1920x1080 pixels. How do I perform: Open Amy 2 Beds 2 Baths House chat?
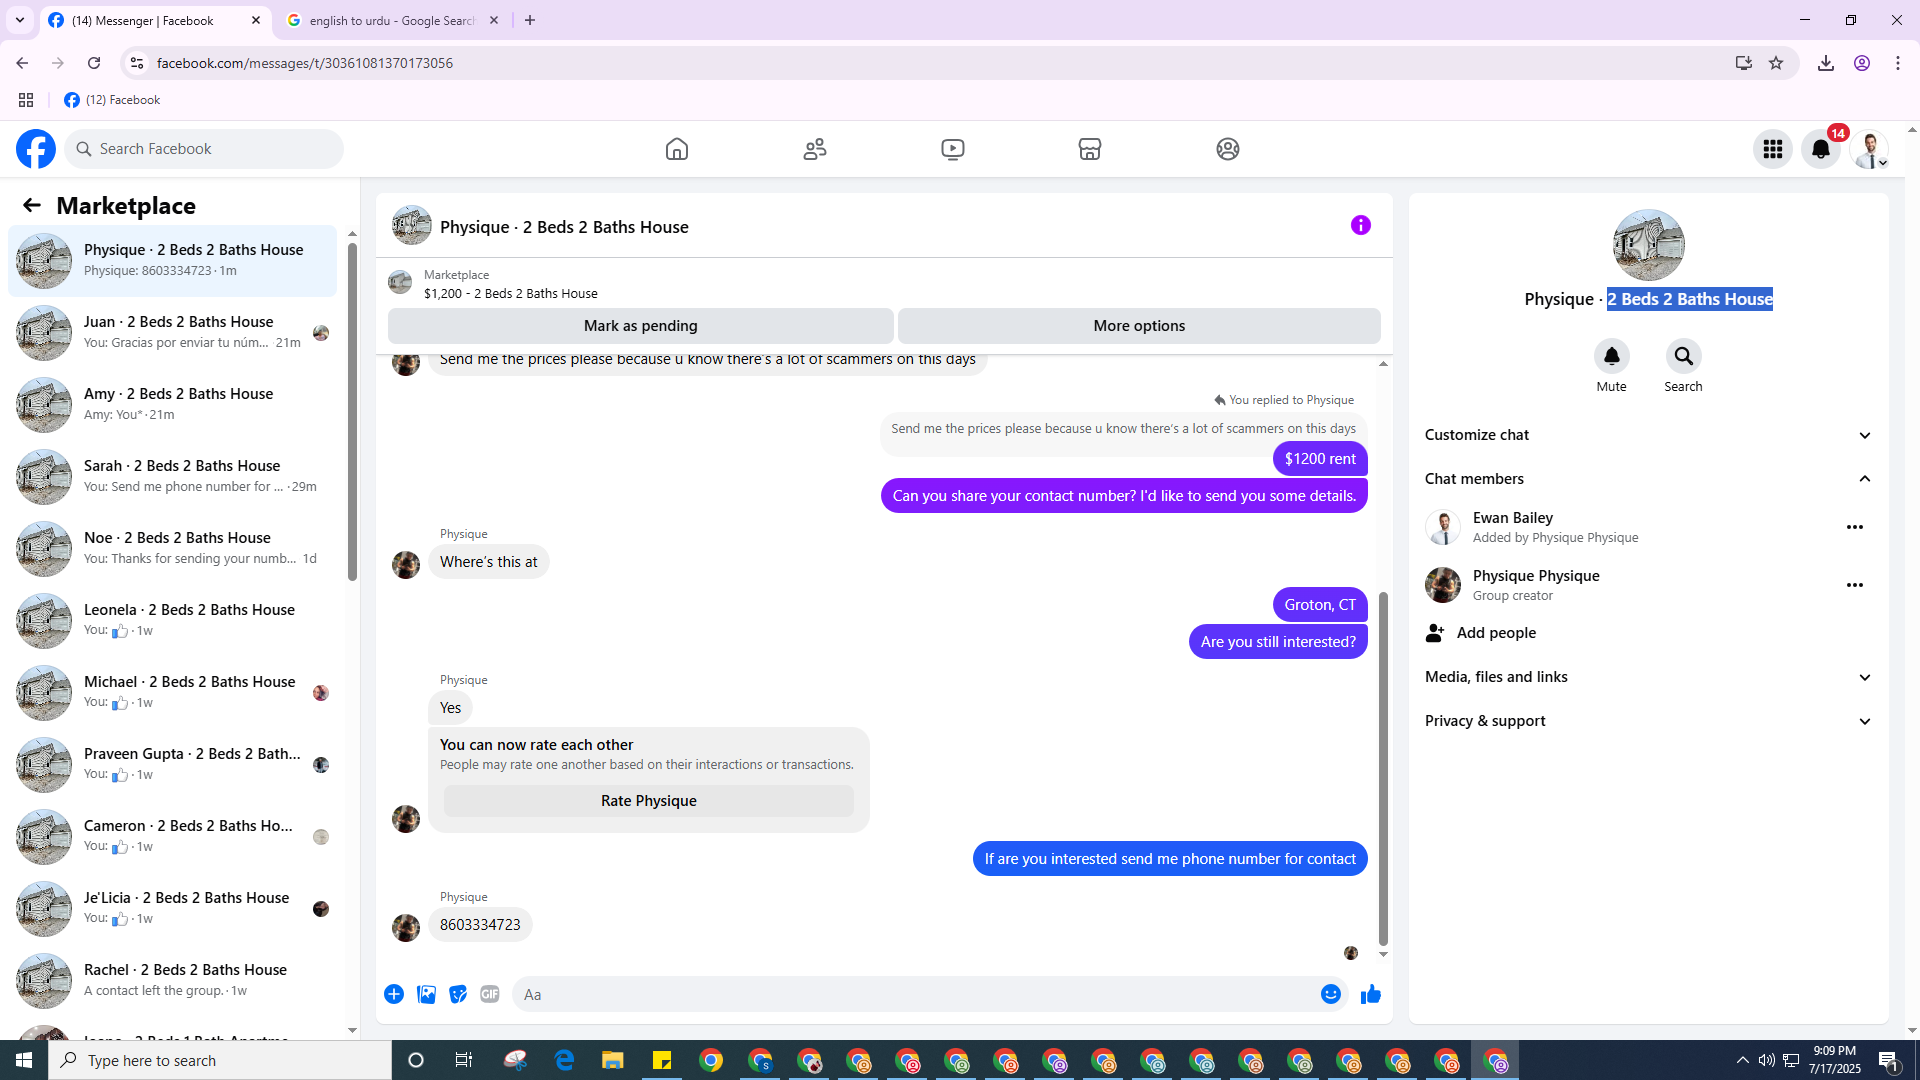tap(172, 405)
